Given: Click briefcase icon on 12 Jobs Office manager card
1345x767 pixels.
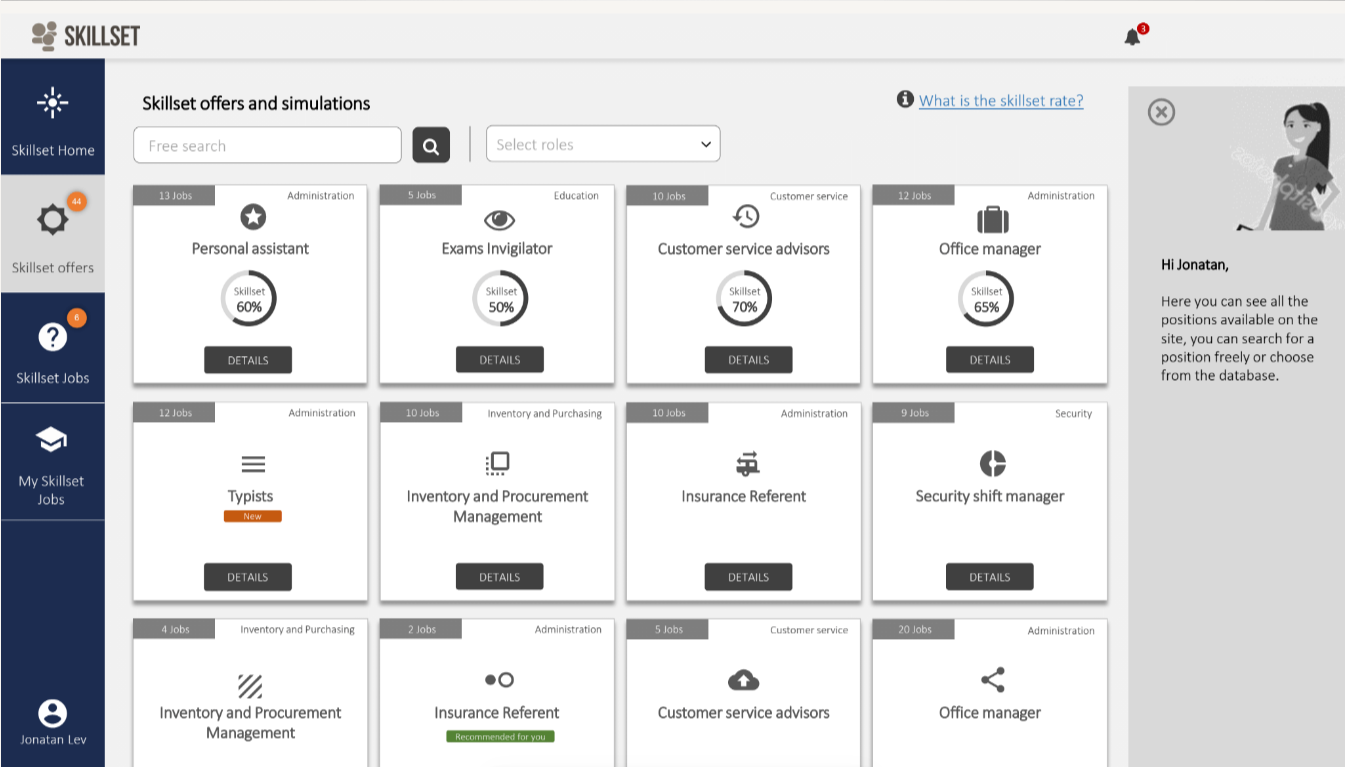Looking at the screenshot, I should click(992, 219).
